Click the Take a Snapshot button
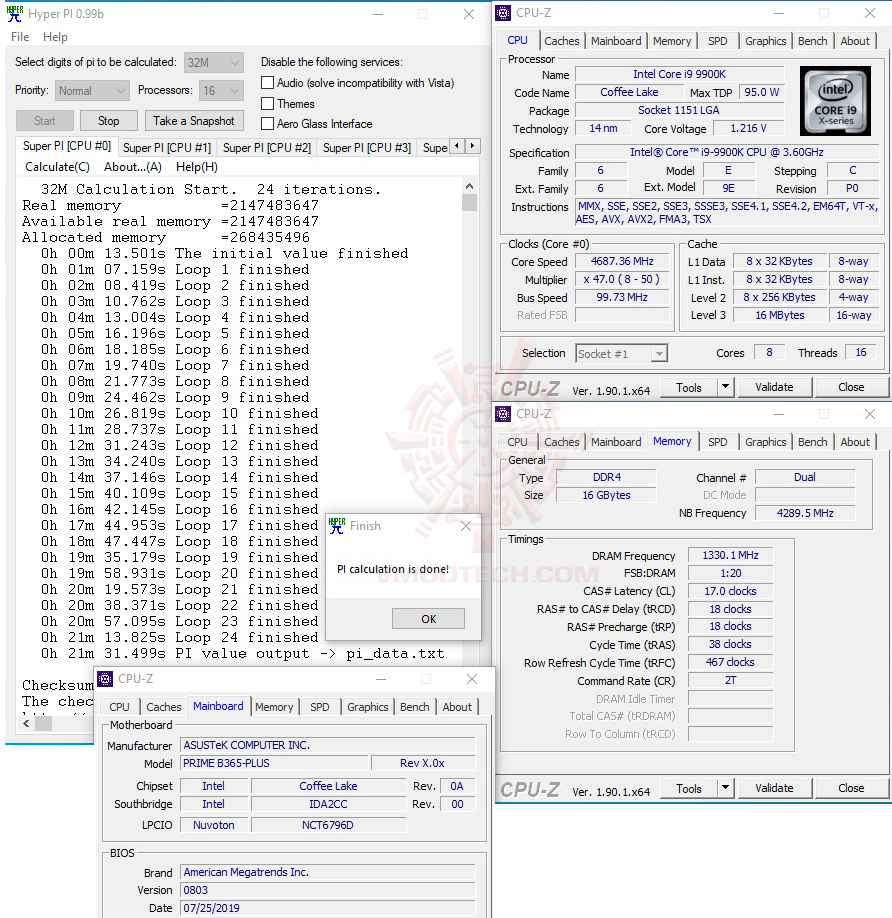This screenshot has width=892, height=918. pyautogui.click(x=193, y=120)
